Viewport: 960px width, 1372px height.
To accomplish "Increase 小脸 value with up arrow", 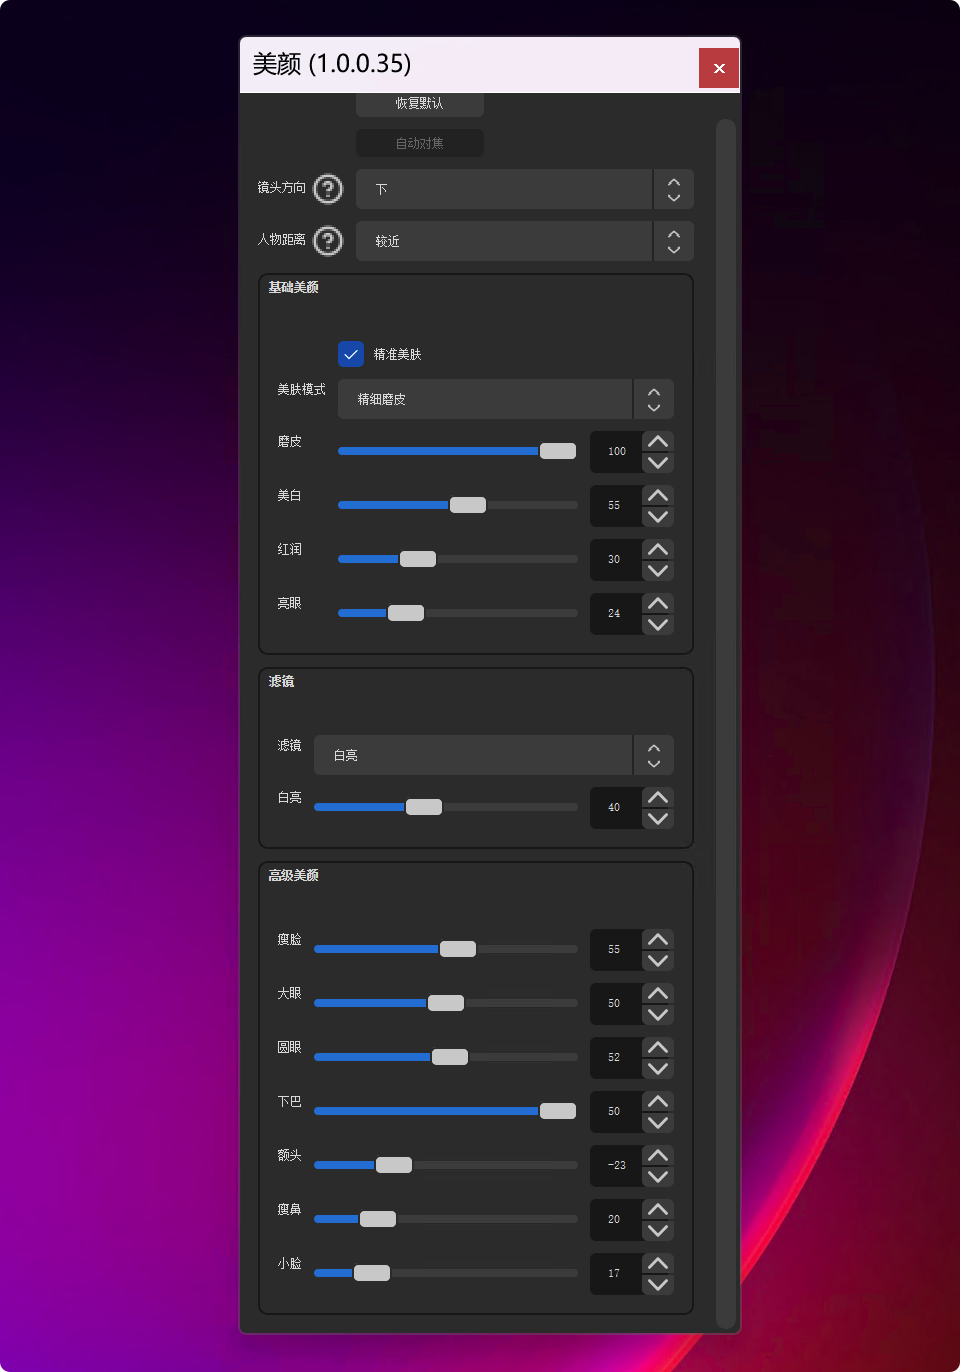I will click(x=657, y=1263).
